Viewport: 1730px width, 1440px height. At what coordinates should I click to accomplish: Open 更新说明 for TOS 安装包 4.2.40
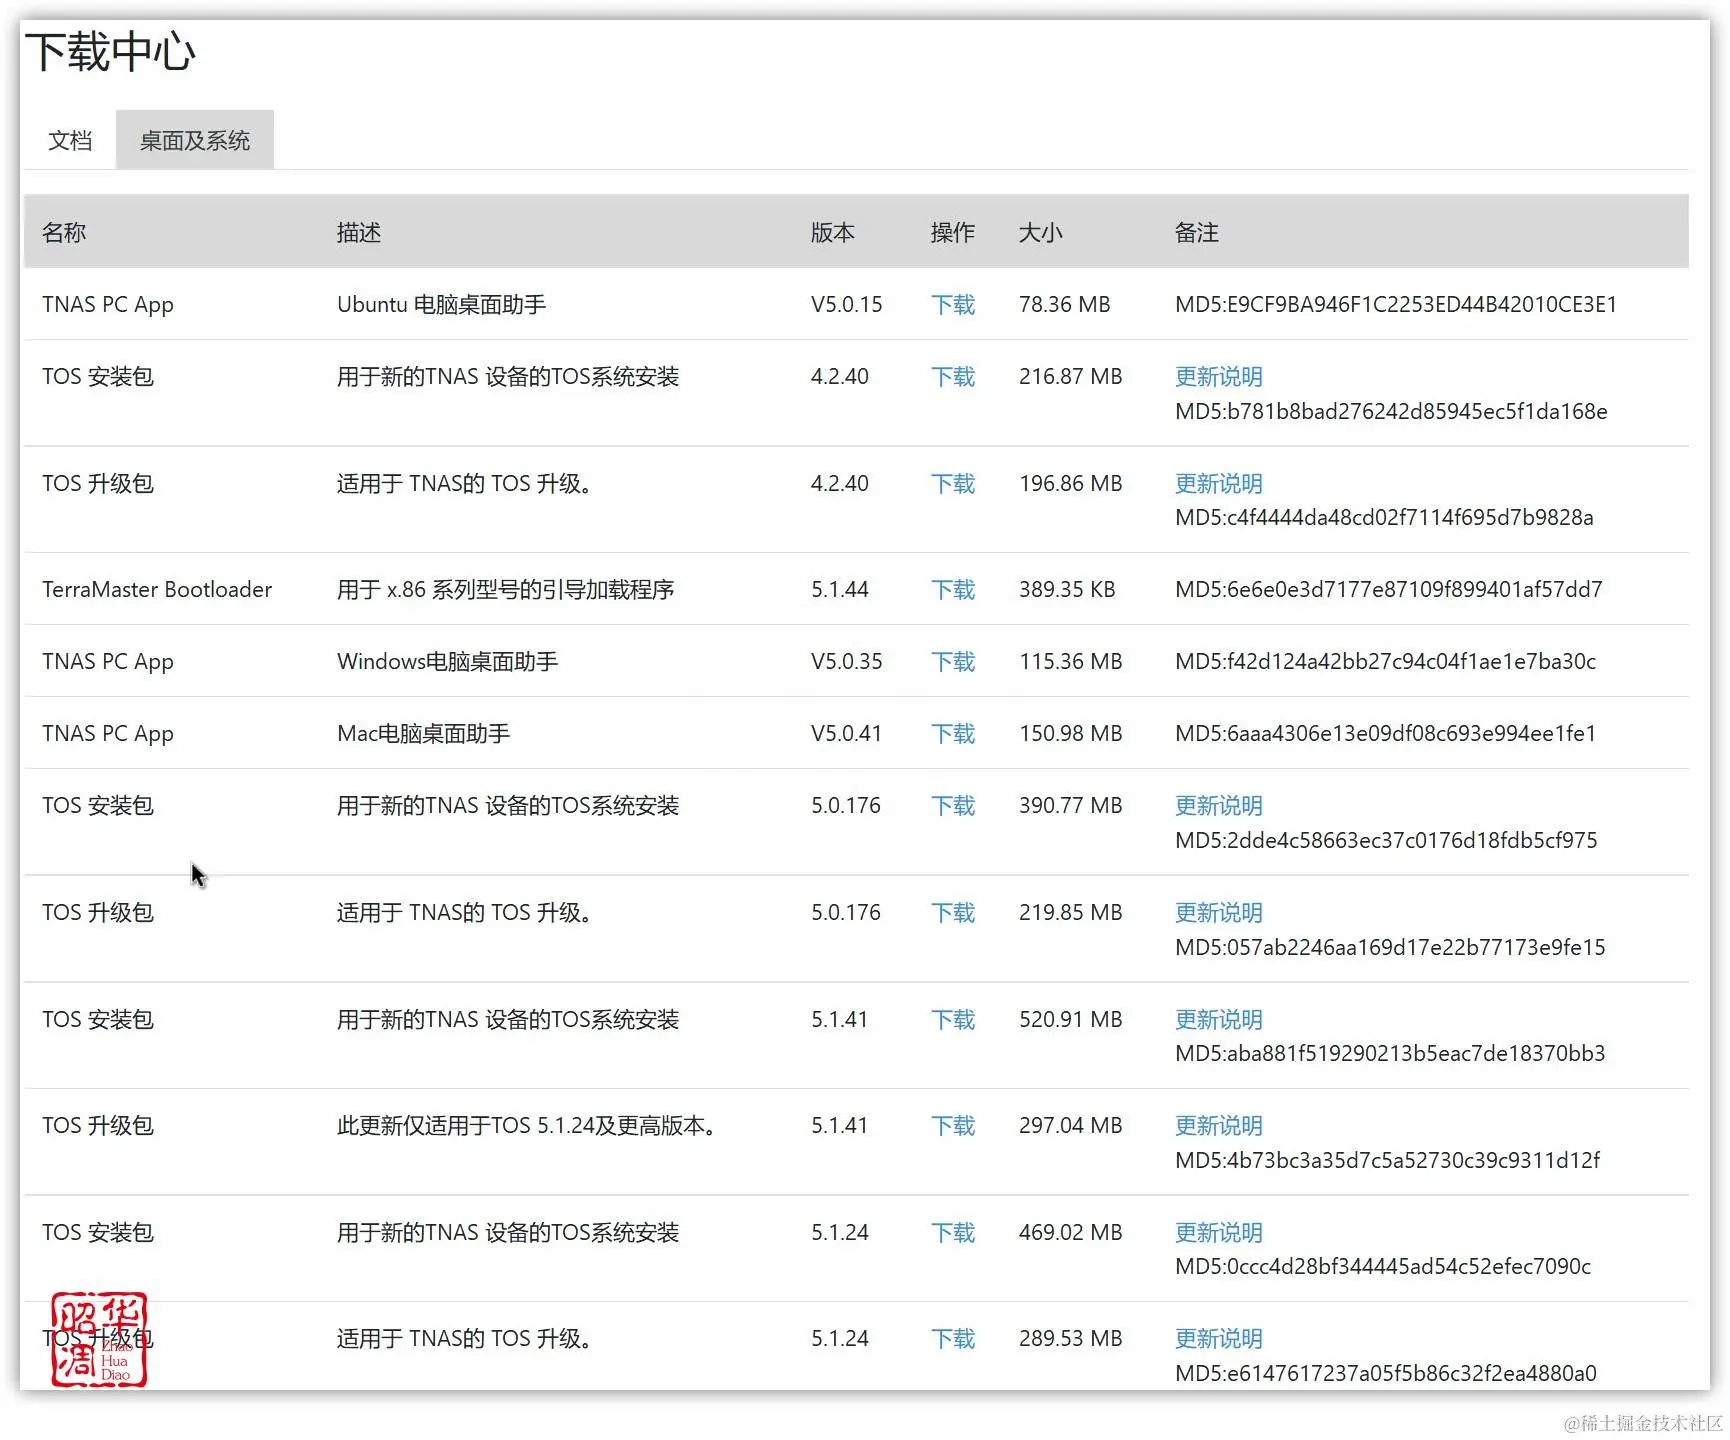pos(1219,377)
